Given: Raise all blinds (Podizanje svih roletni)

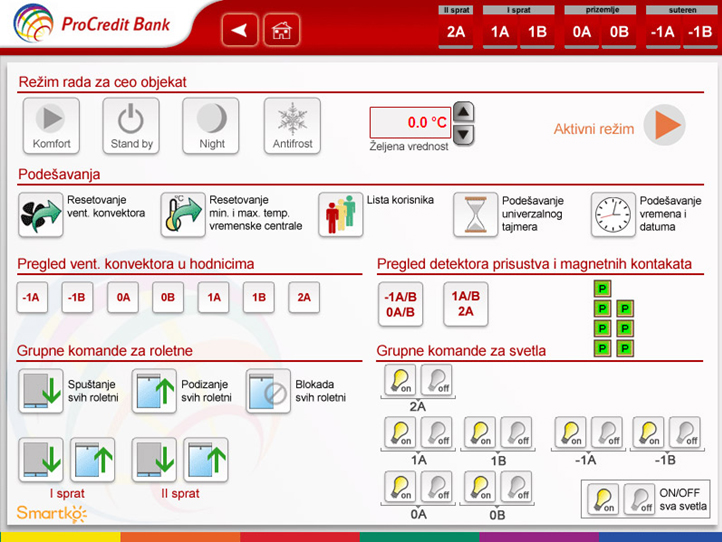Looking at the screenshot, I should (x=154, y=391).
